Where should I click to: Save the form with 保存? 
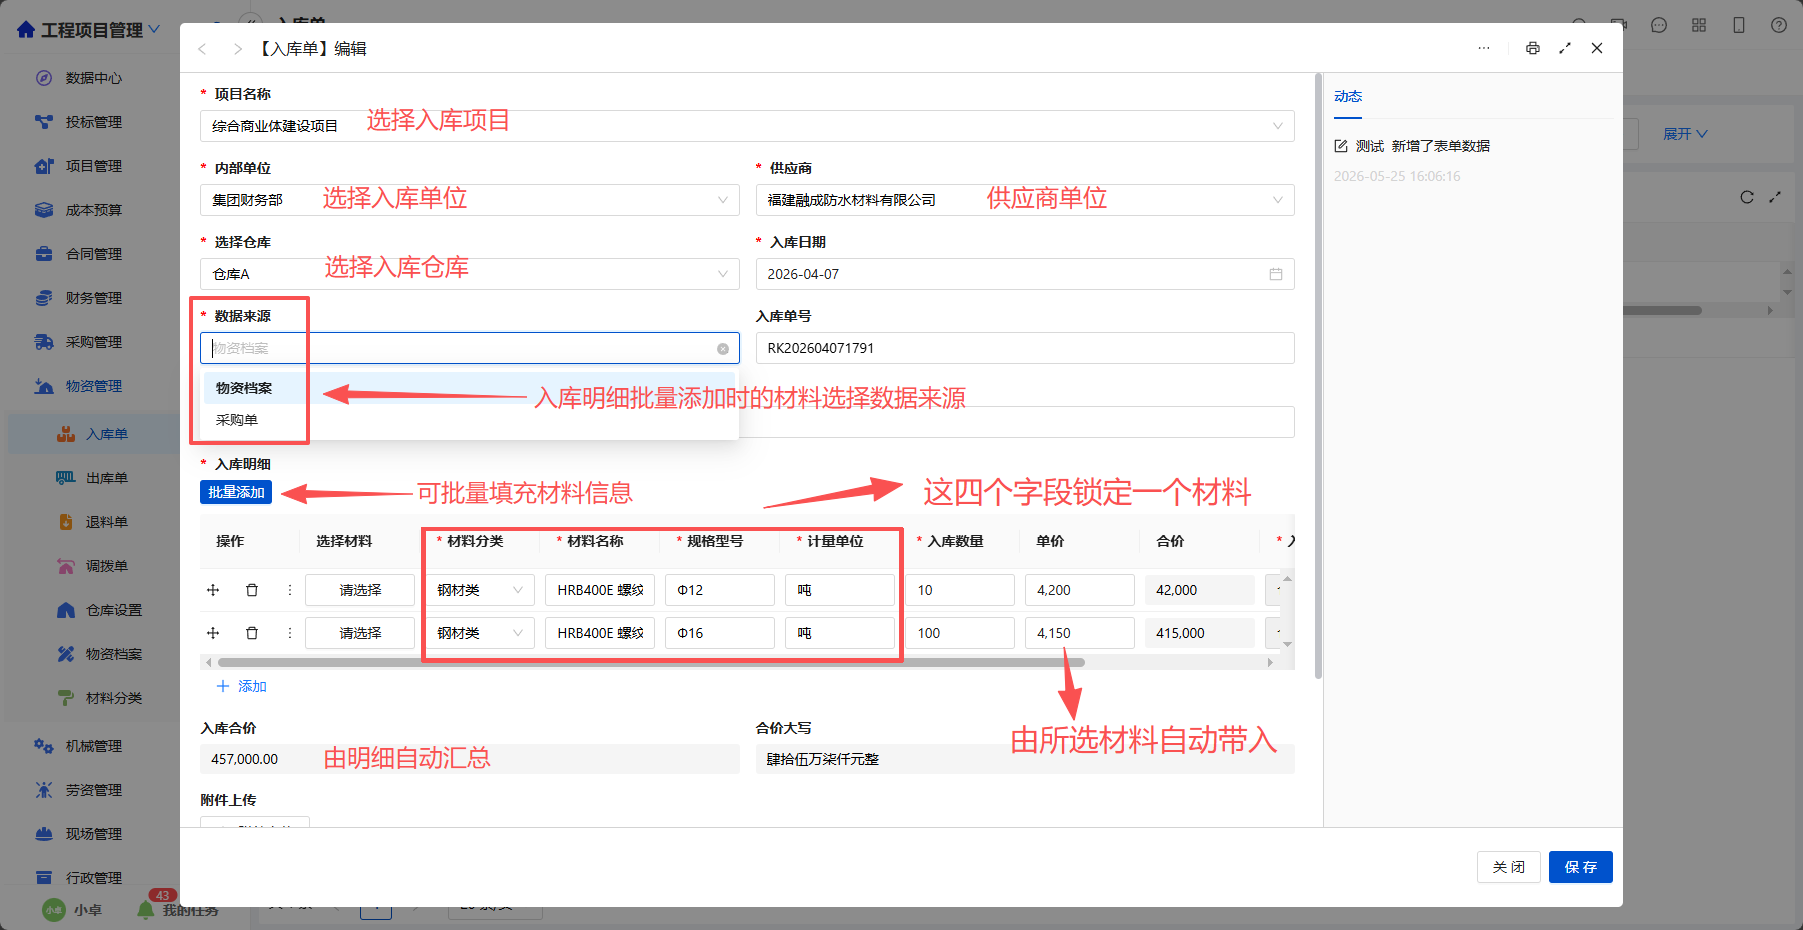tap(1580, 867)
